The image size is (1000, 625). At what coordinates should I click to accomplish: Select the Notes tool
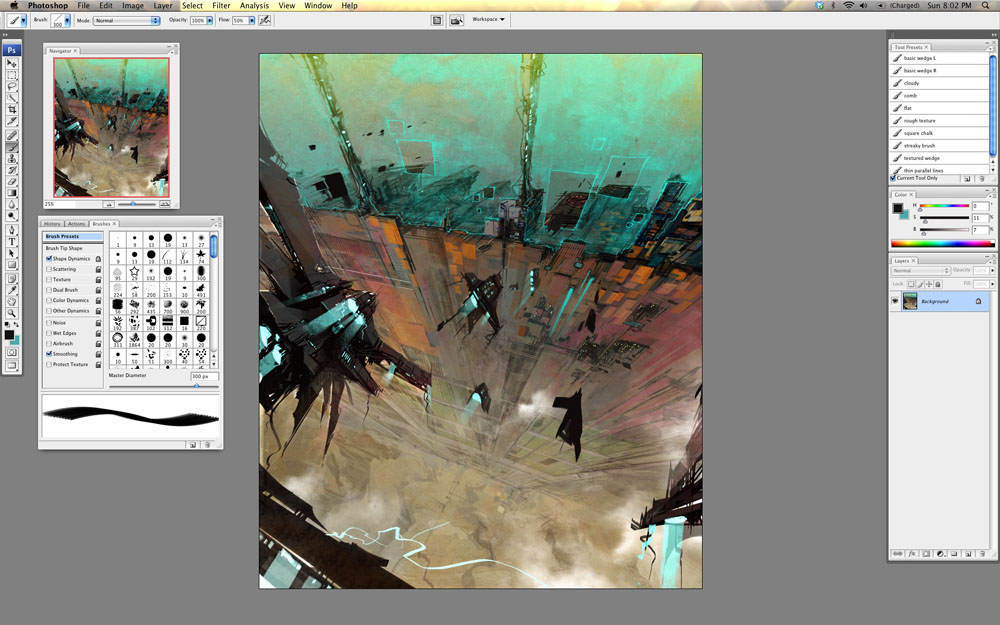click(x=11, y=279)
